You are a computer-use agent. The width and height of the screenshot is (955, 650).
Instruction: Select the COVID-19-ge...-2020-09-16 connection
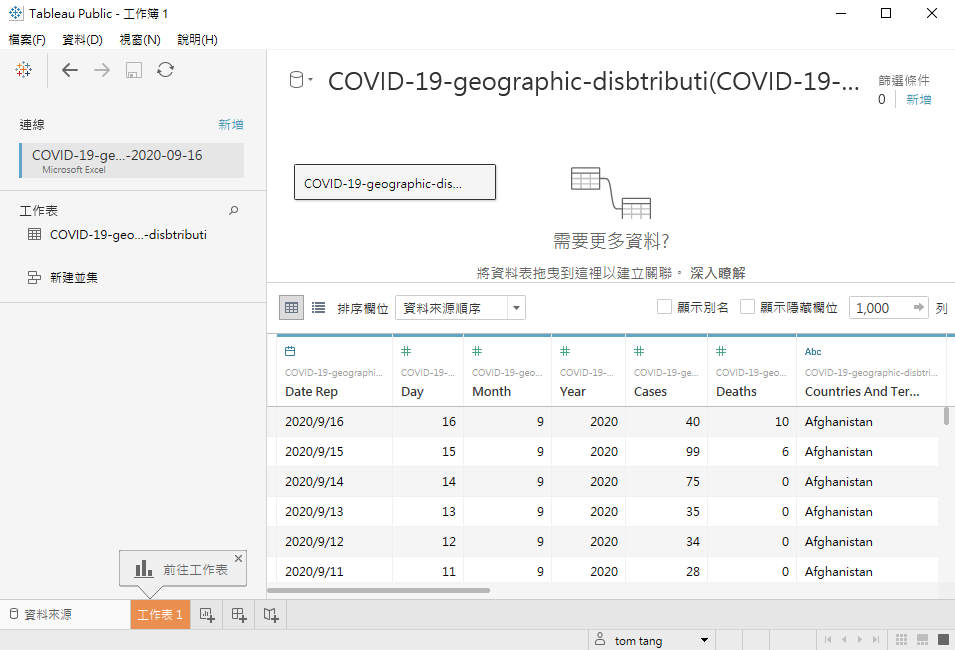(132, 160)
